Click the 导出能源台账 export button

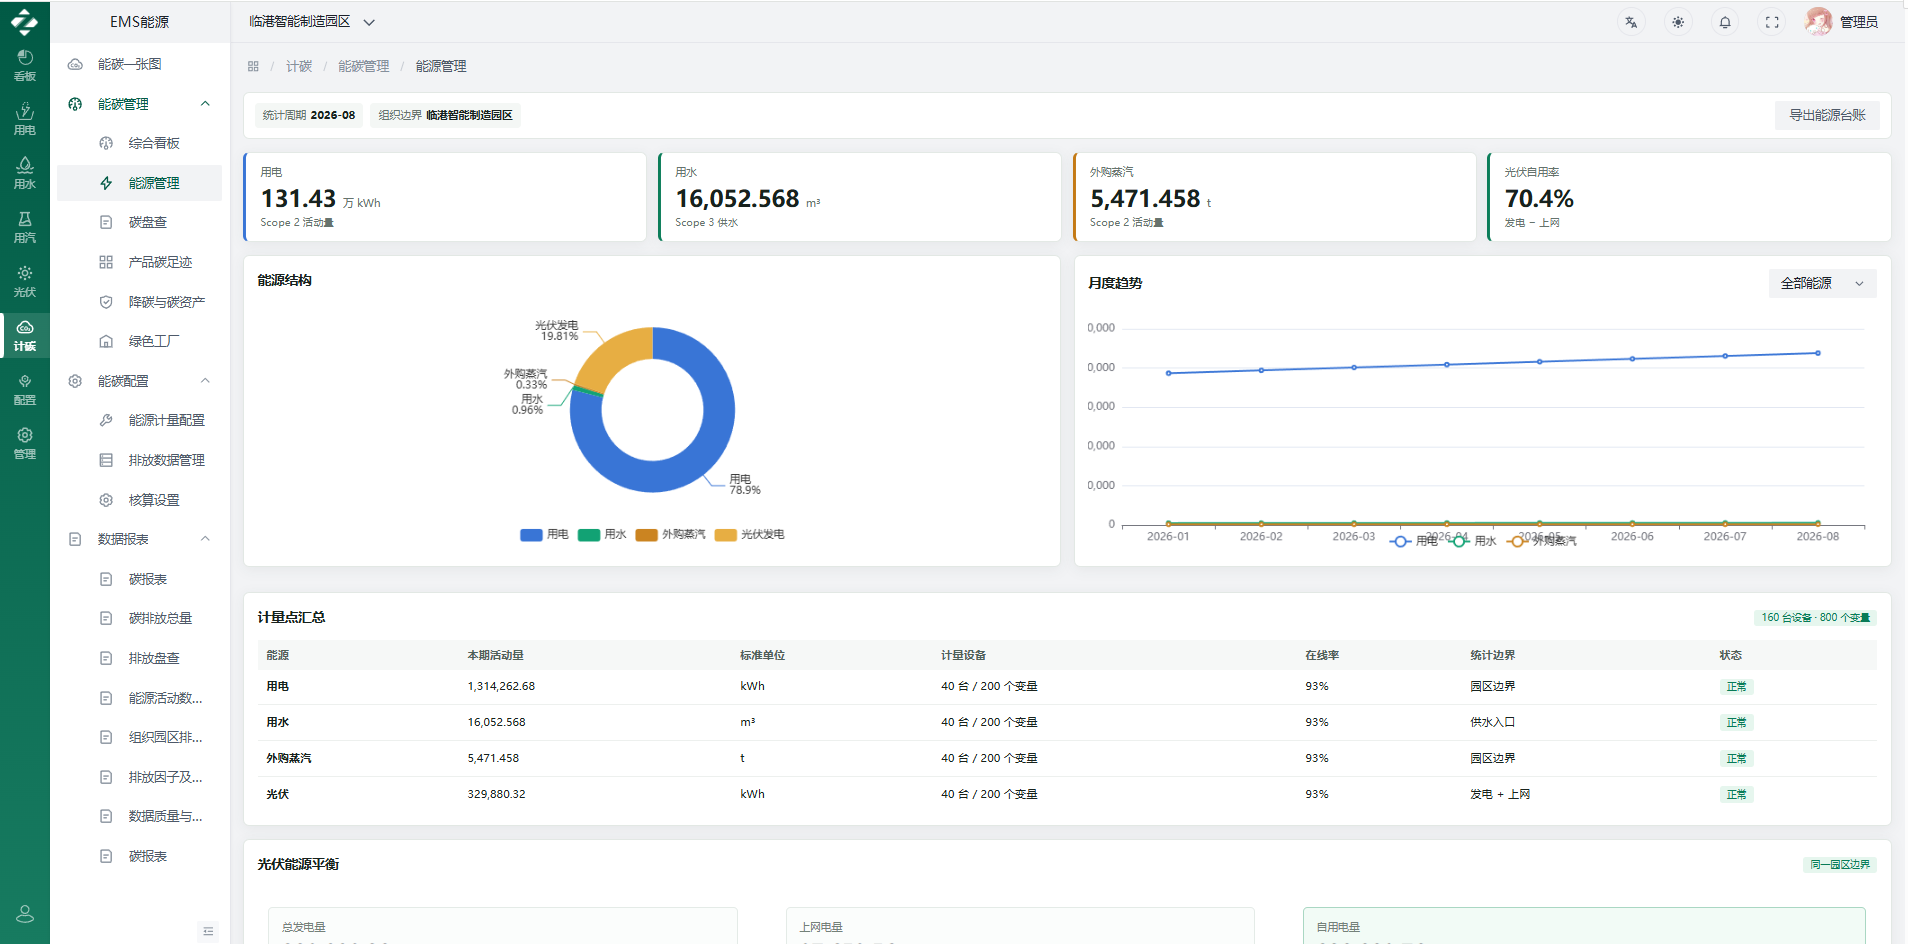[x=1827, y=115]
